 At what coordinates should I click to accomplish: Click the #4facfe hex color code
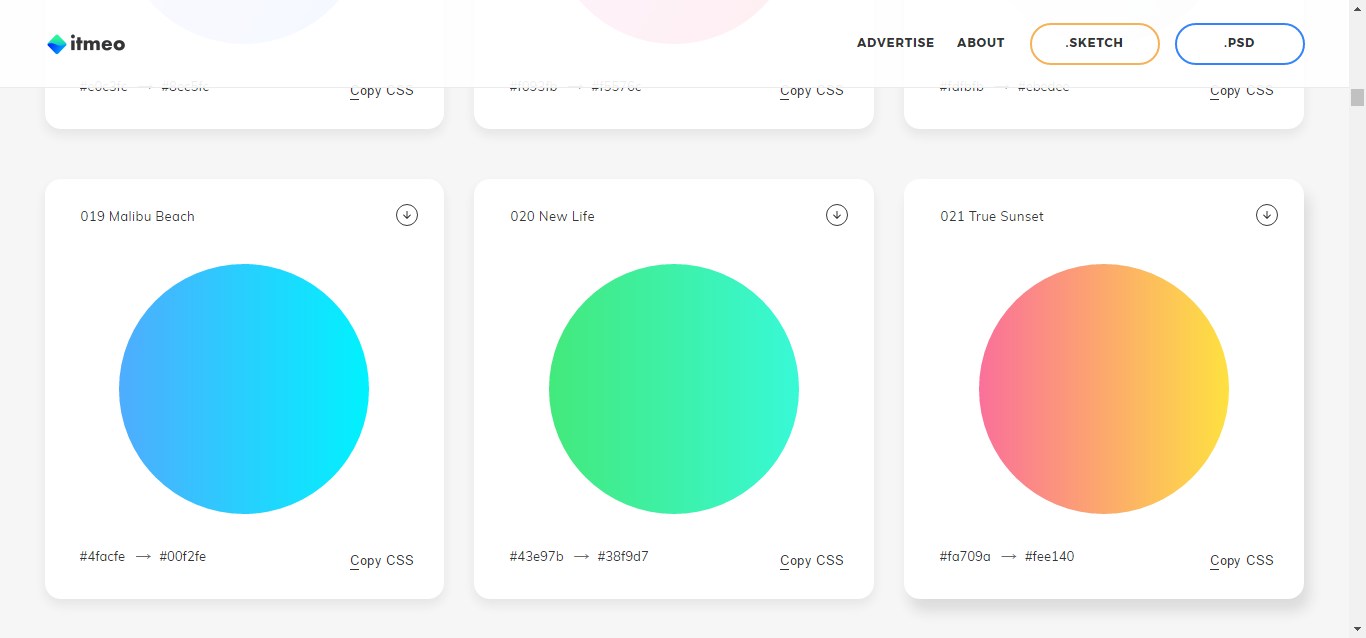tap(102, 556)
